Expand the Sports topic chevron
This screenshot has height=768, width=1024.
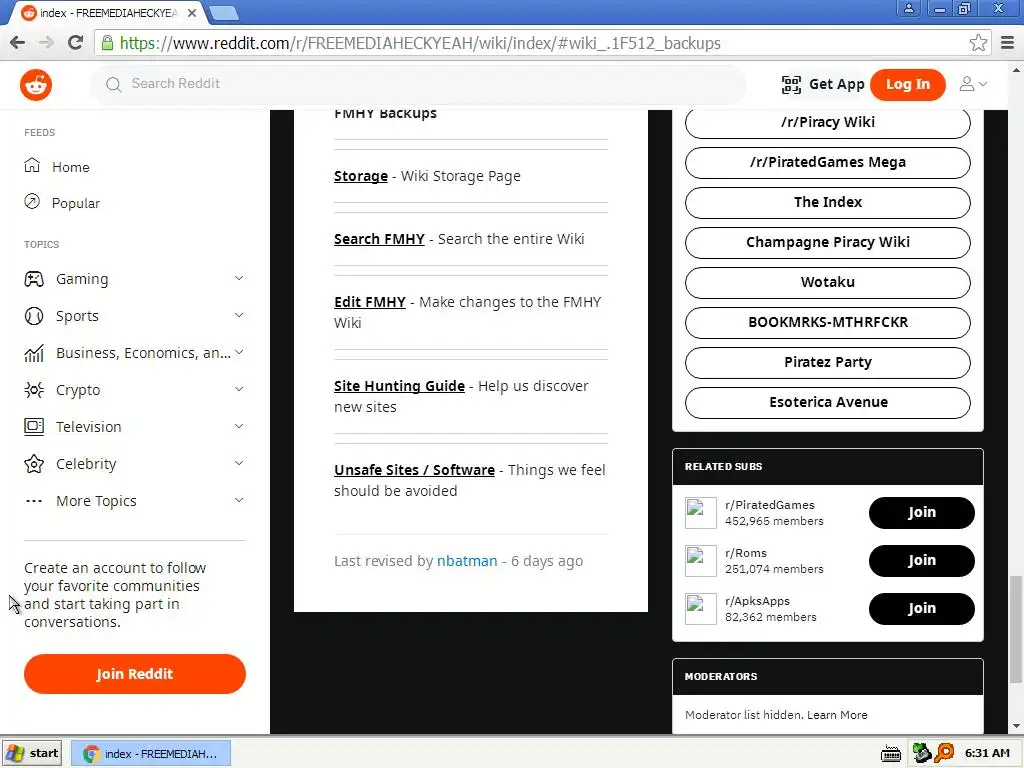pyautogui.click(x=239, y=315)
